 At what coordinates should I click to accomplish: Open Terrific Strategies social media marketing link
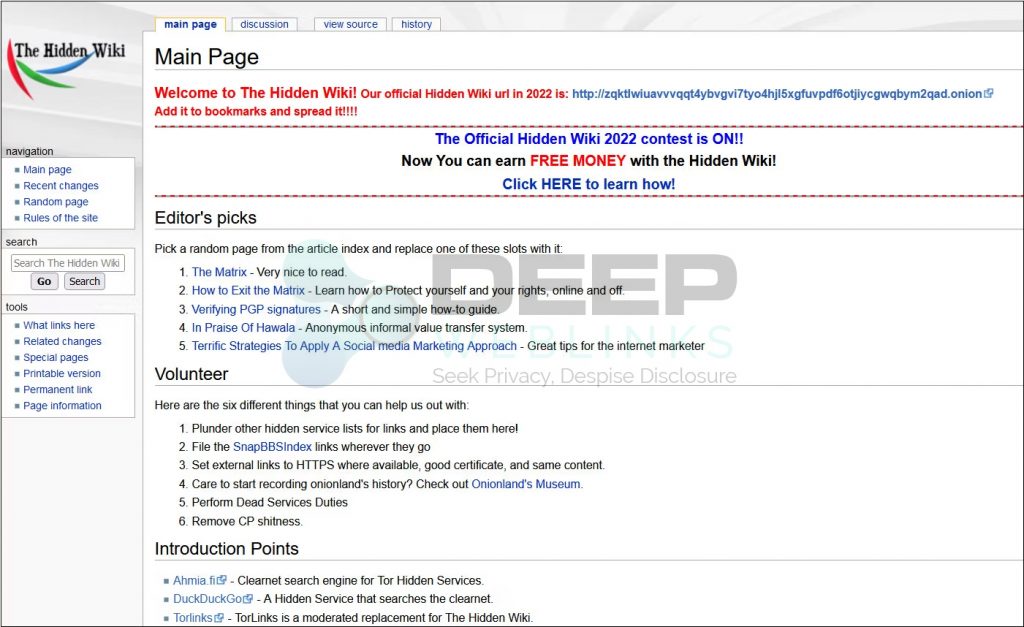point(354,346)
